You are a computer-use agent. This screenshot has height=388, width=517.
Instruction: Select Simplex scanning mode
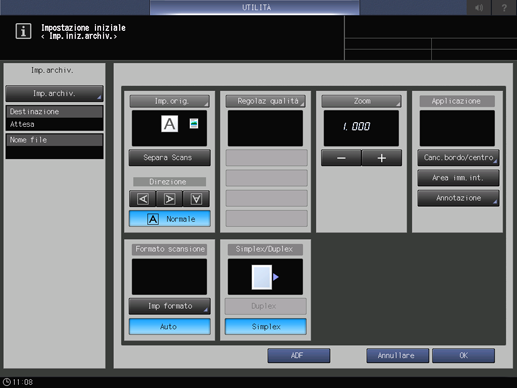tap(266, 327)
